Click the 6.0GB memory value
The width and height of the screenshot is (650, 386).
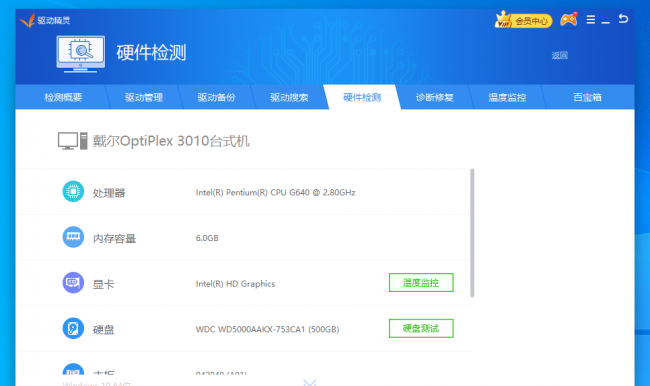coord(207,238)
